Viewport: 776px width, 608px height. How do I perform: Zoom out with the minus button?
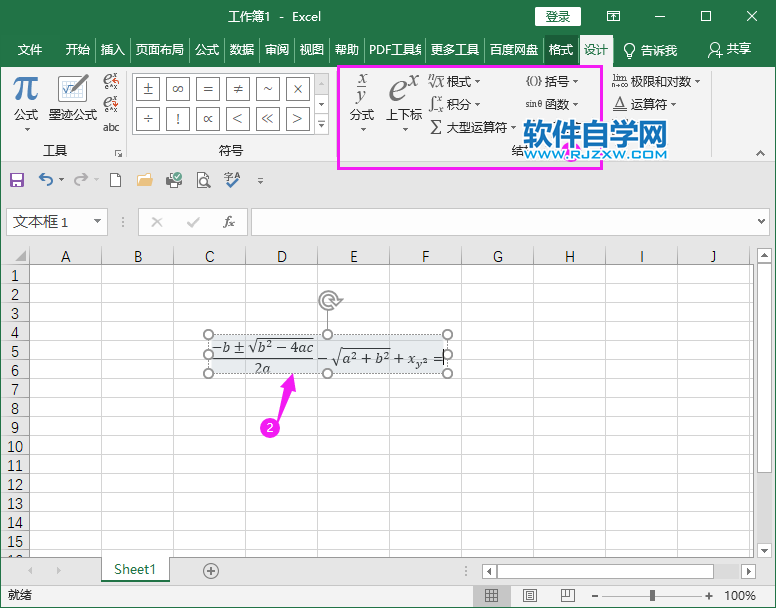[x=595, y=596]
